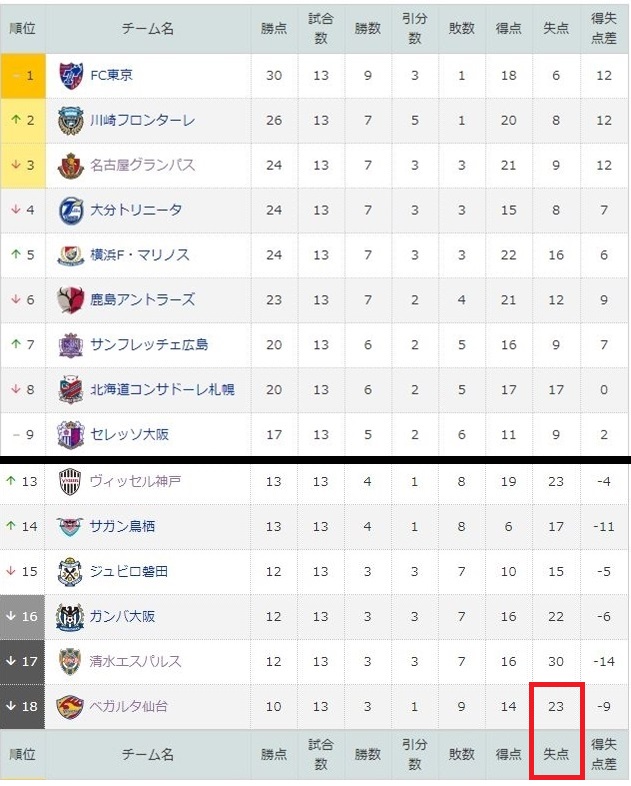Open the 横浜F・マリノス team link
631x786 pixels.
[142, 255]
